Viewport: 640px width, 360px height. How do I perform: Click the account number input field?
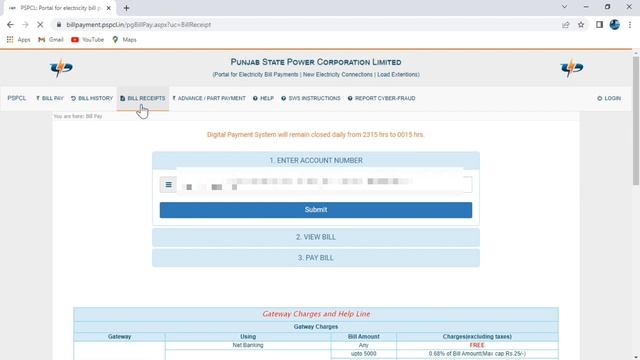(x=324, y=184)
